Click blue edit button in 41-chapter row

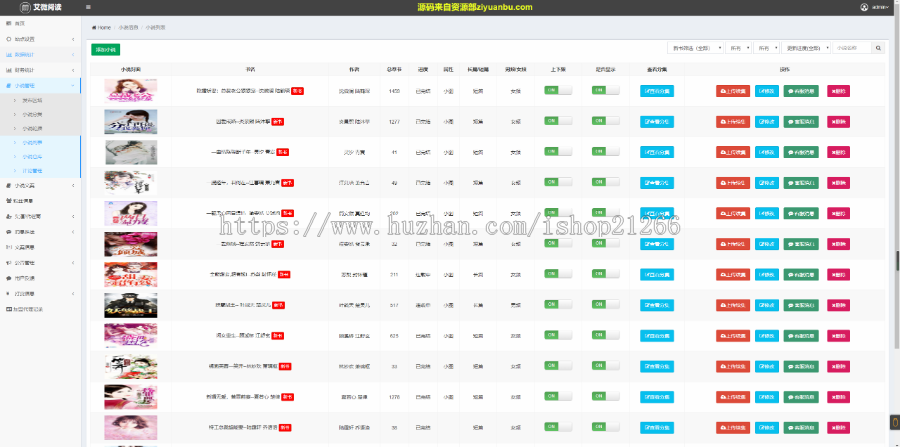767,152
